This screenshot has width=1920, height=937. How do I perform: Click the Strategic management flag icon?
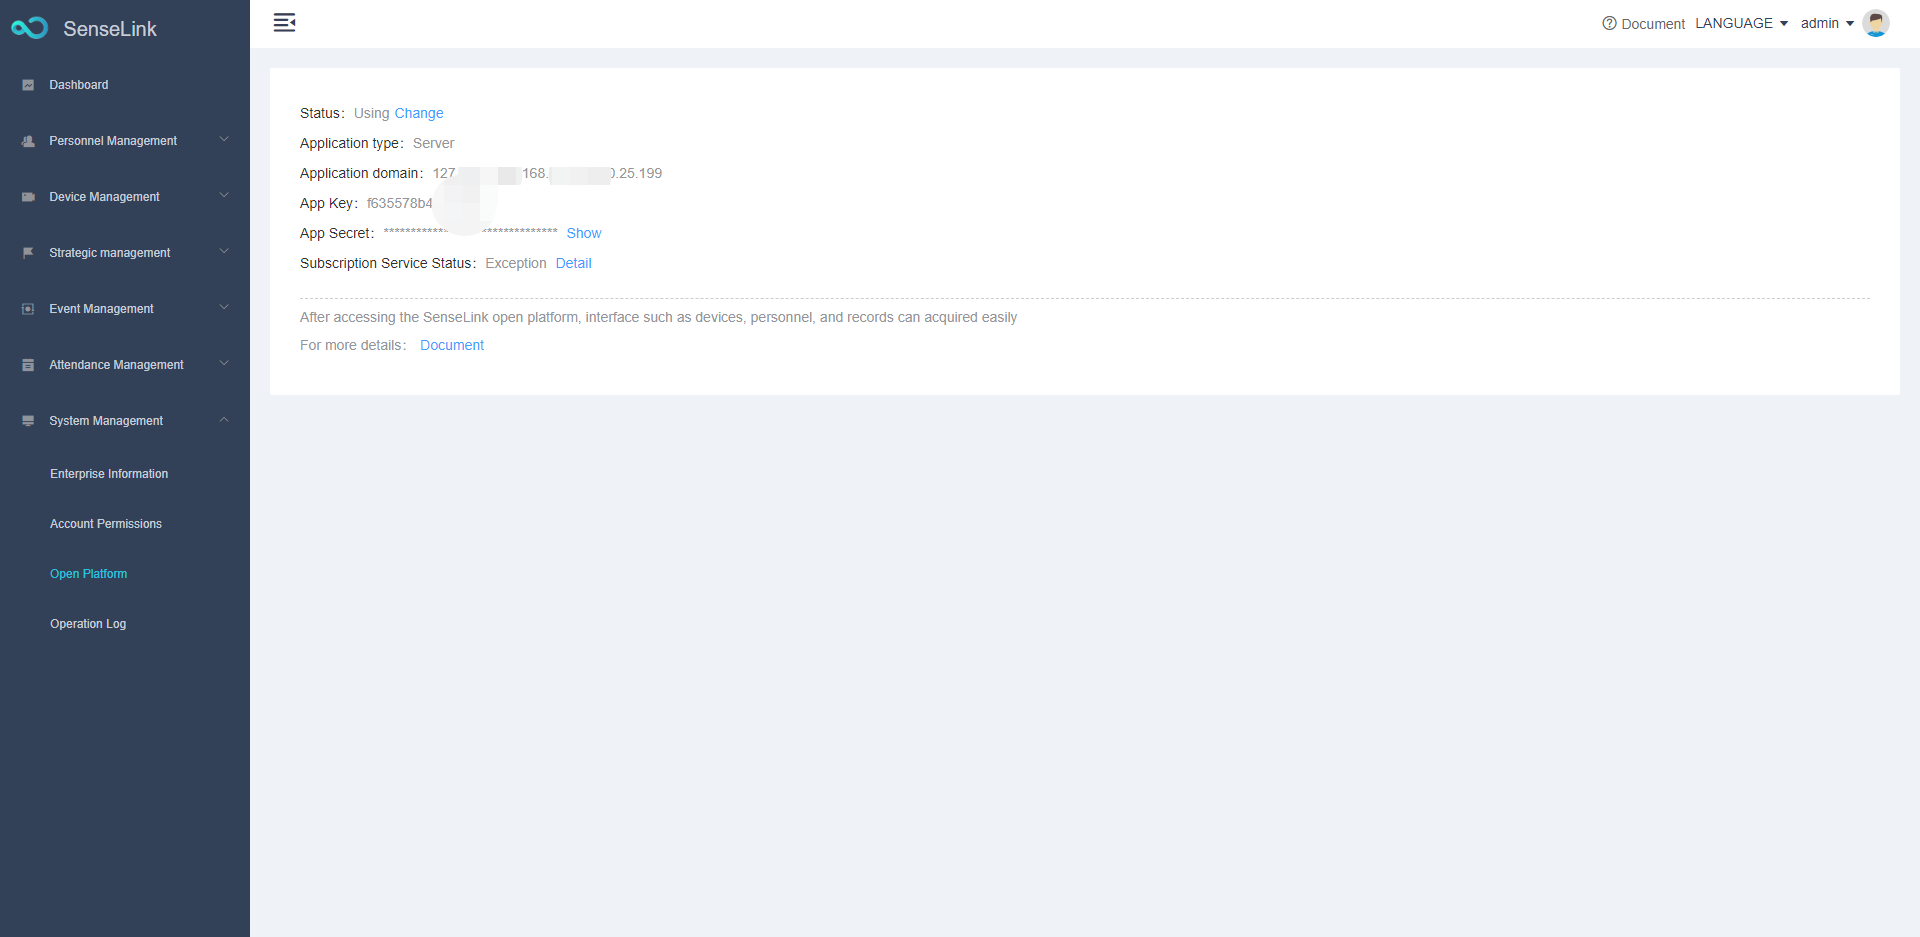28,253
